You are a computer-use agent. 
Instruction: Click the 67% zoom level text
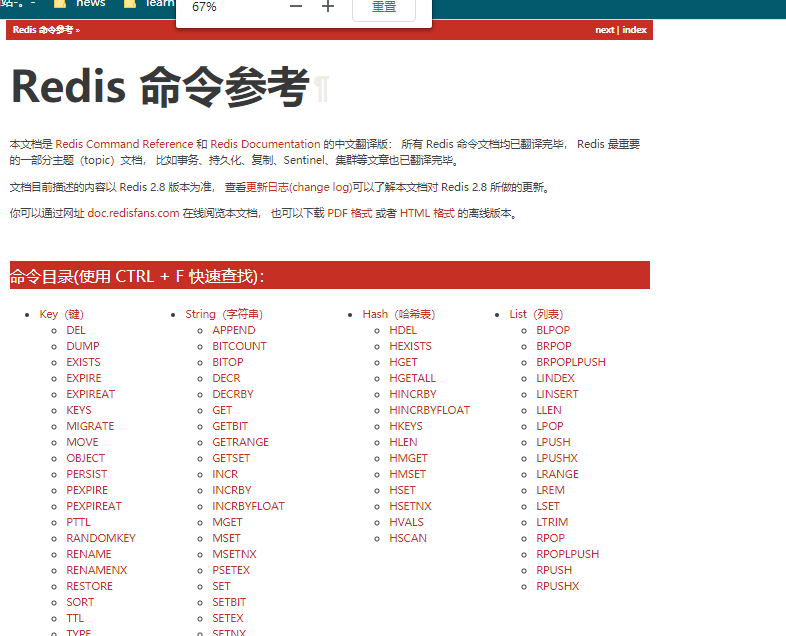pyautogui.click(x=204, y=7)
